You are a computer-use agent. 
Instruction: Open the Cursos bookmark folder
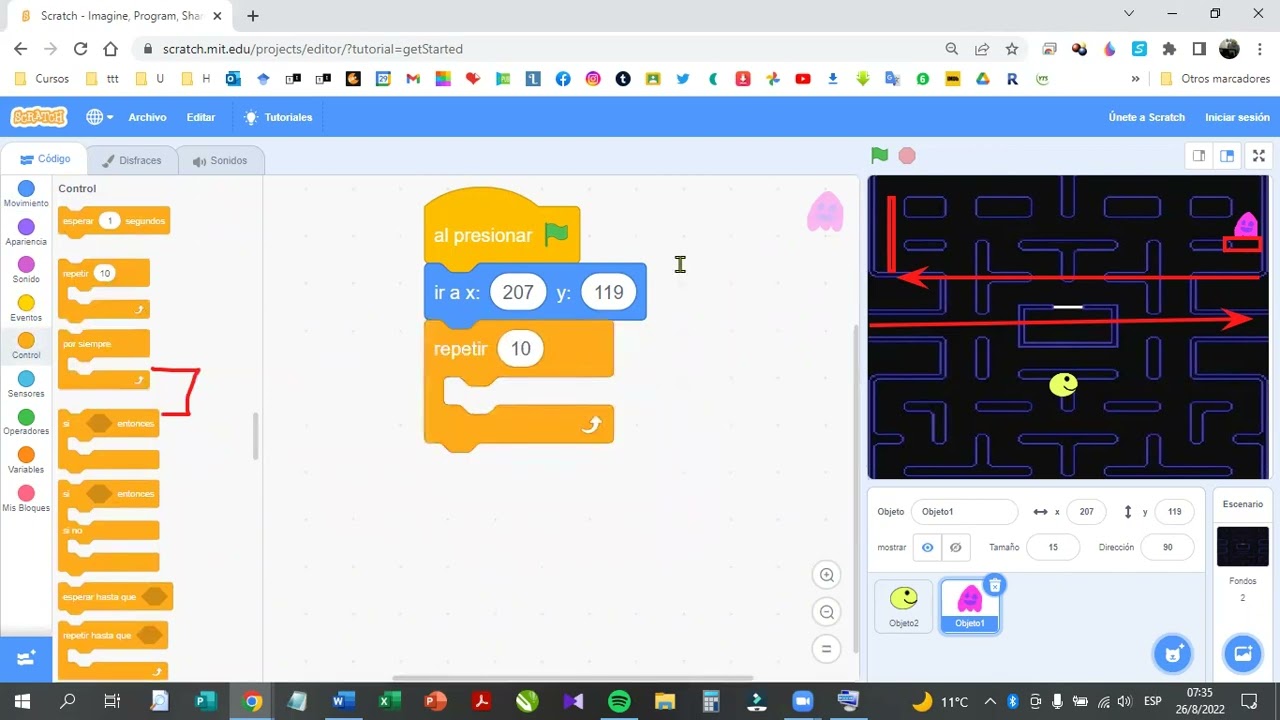(43, 78)
